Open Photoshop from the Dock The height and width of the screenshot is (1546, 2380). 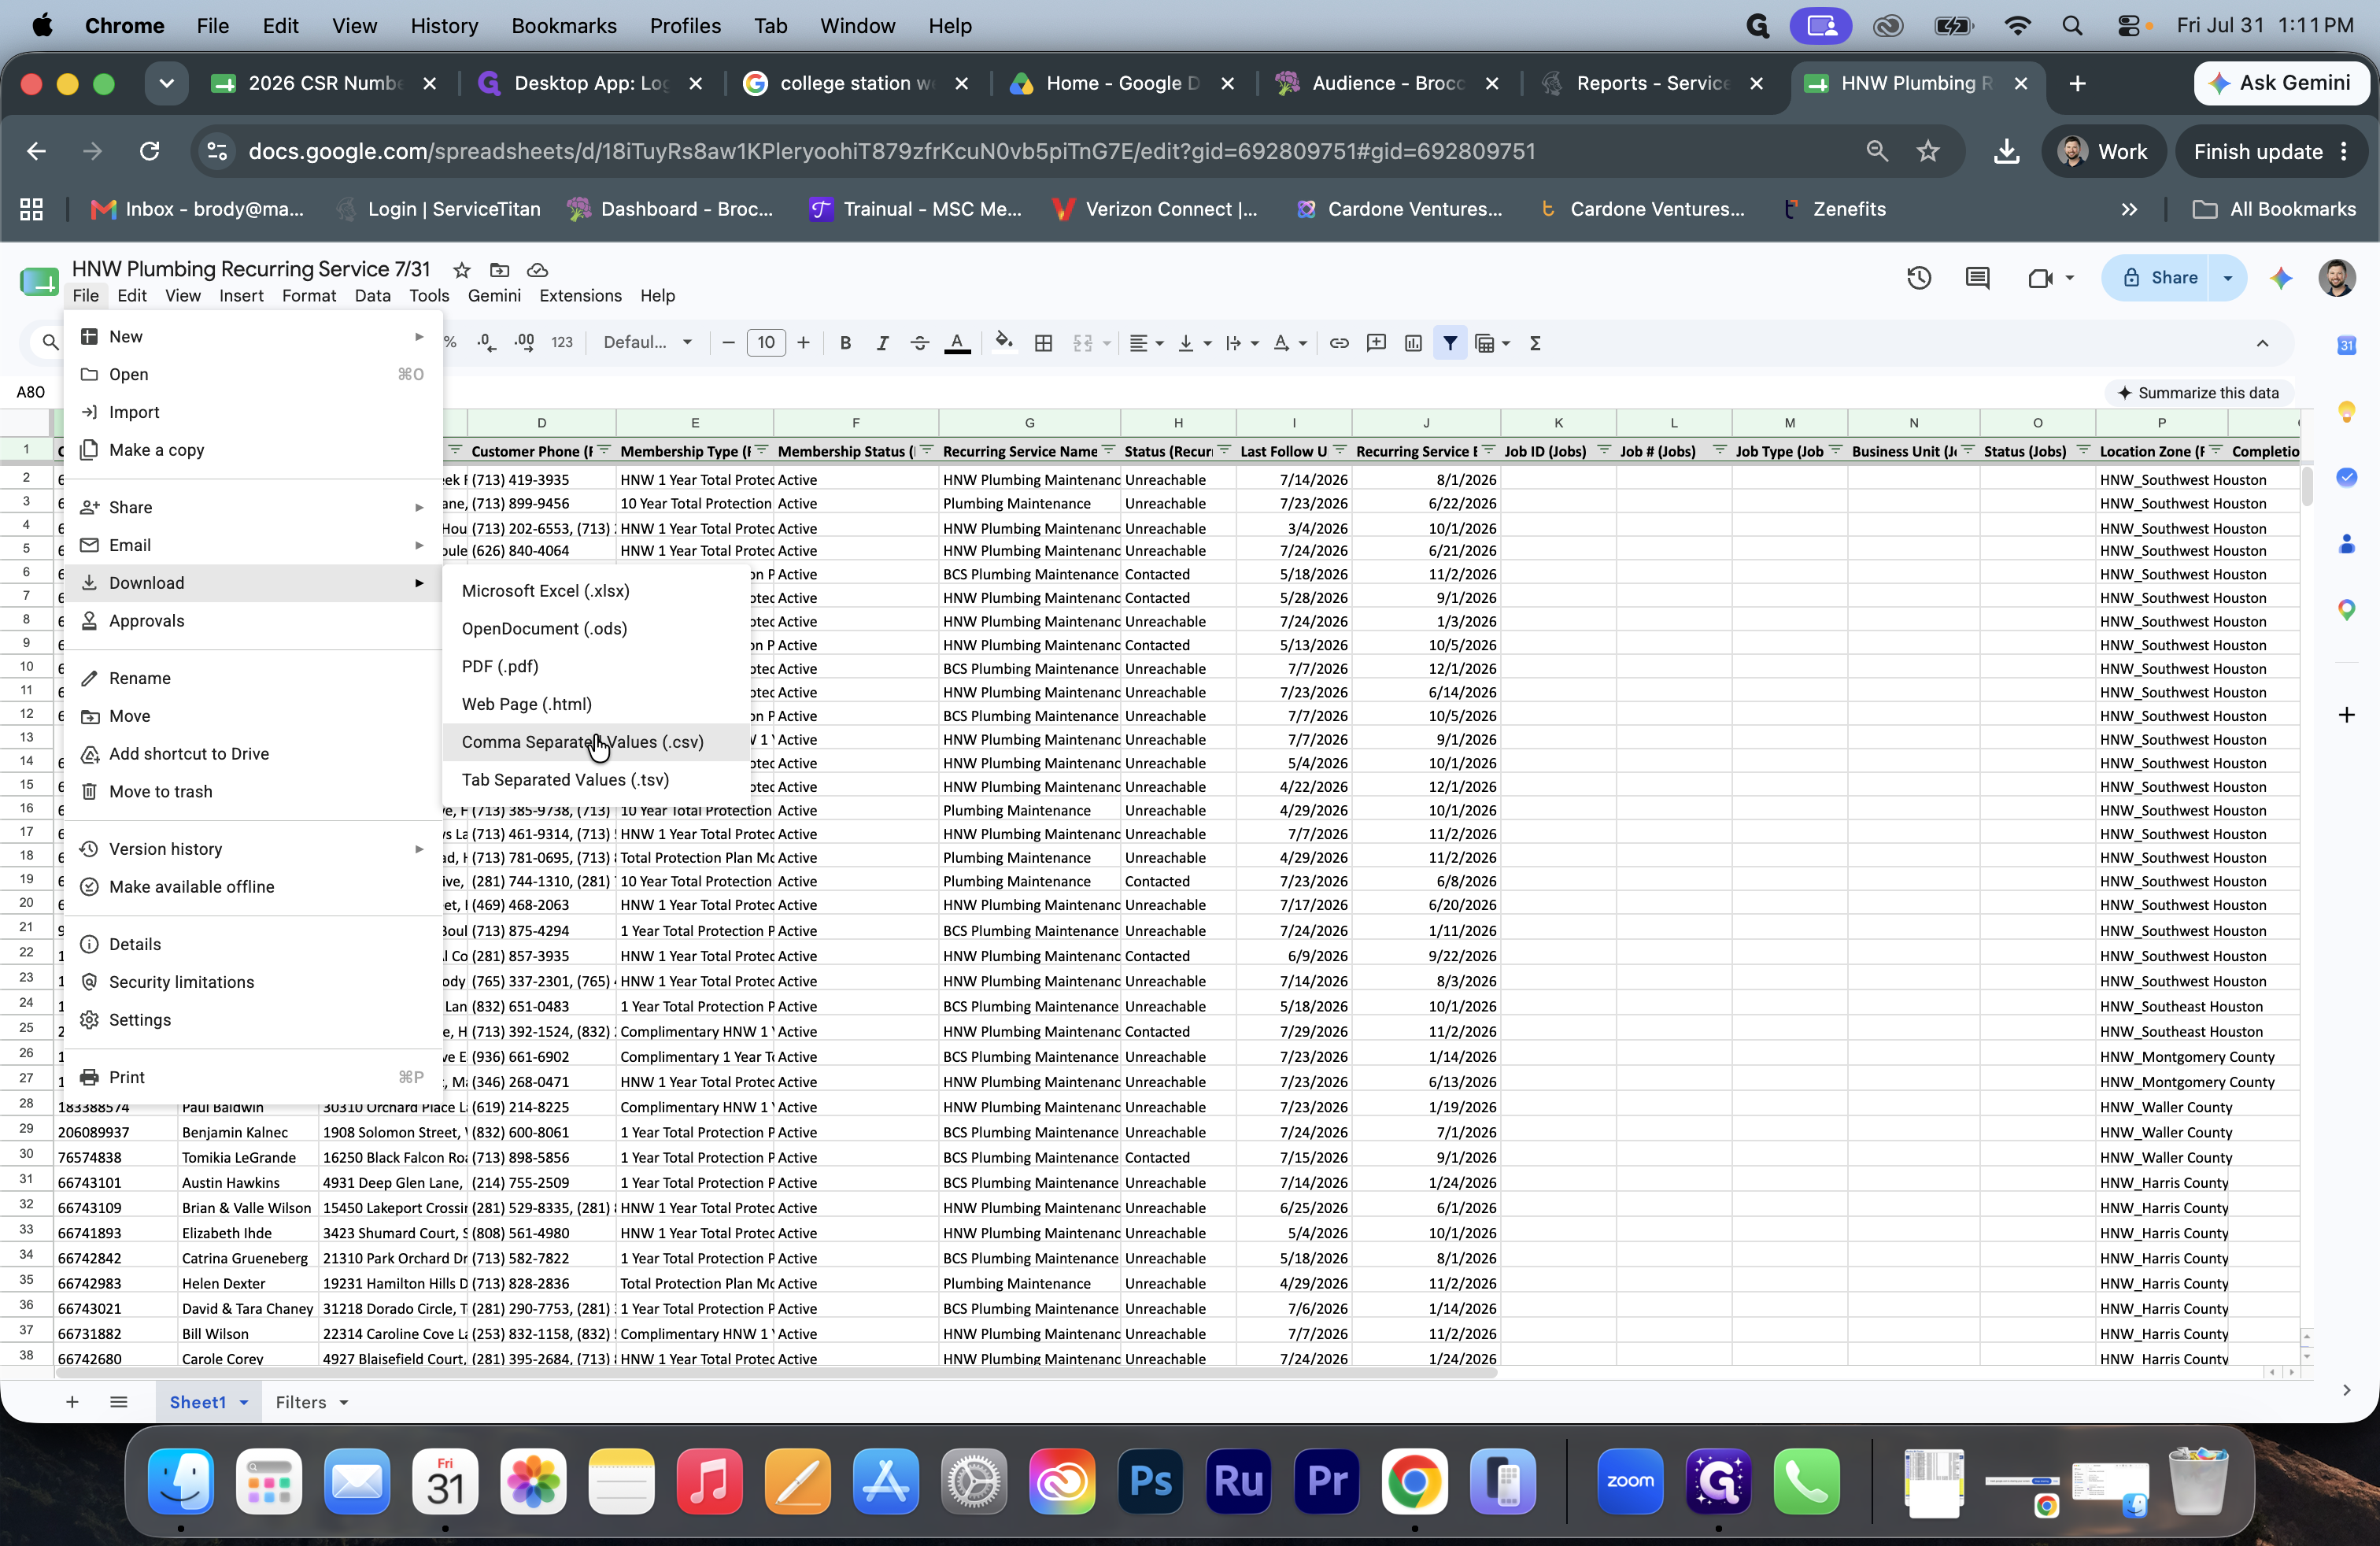point(1150,1481)
